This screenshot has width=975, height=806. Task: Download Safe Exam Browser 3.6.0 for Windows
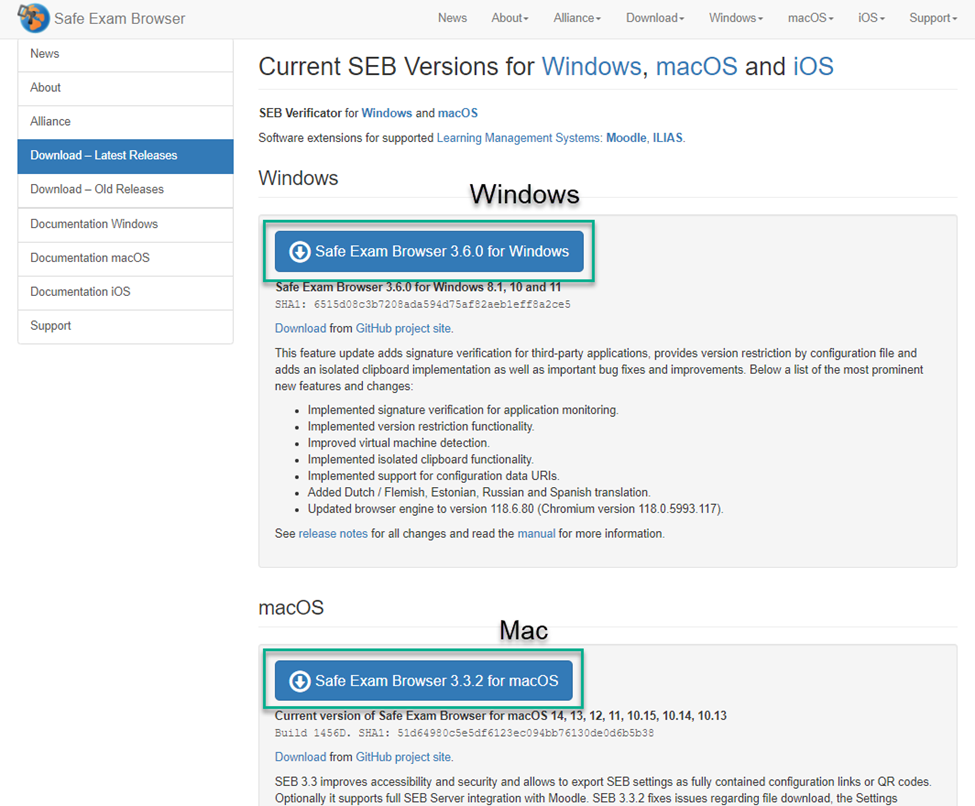(428, 251)
